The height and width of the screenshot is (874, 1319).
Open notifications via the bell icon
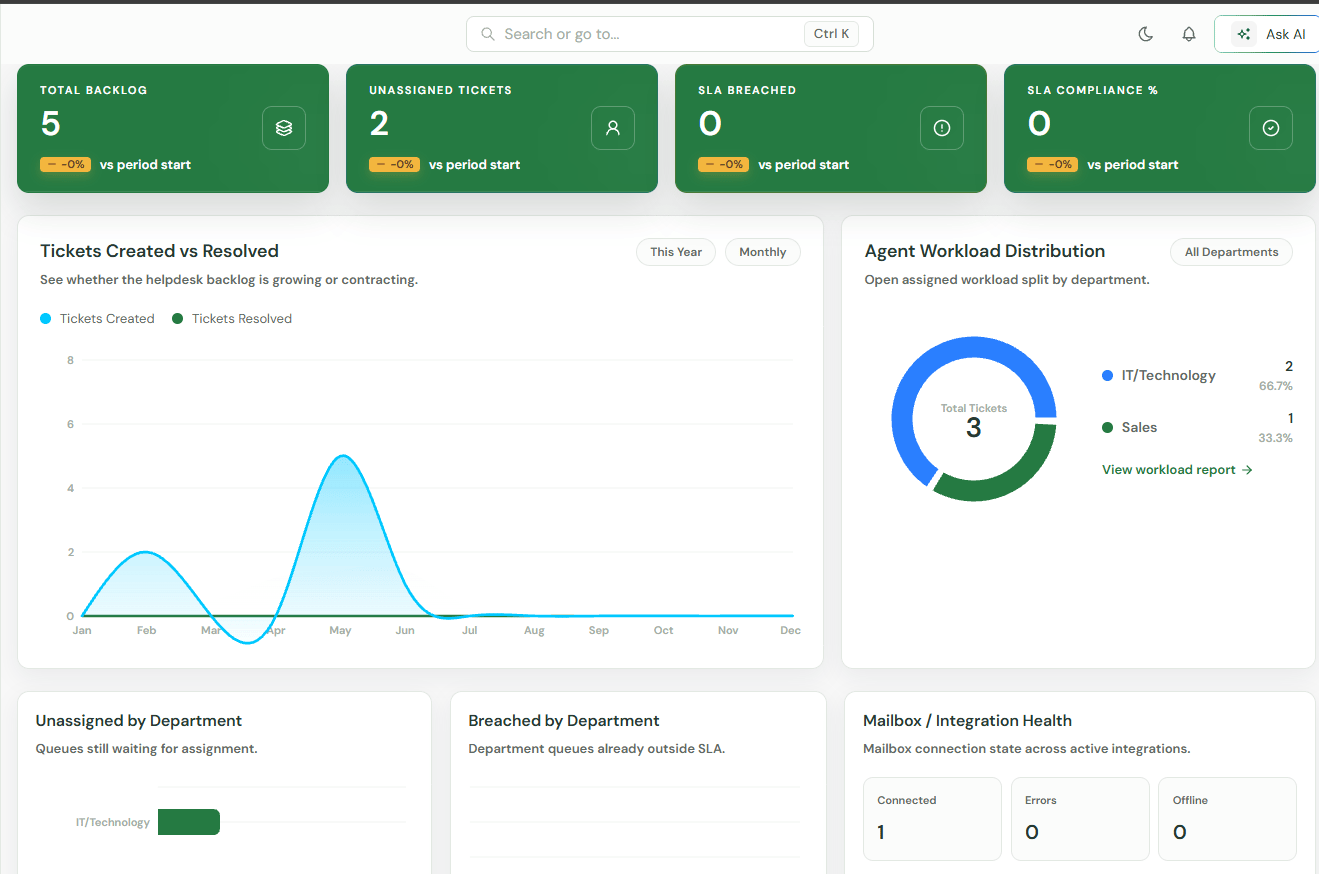(x=1189, y=34)
